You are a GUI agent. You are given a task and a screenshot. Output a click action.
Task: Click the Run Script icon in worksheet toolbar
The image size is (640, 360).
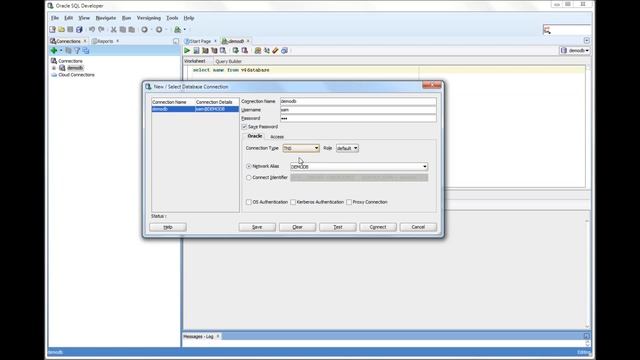pyautogui.click(x=196, y=51)
